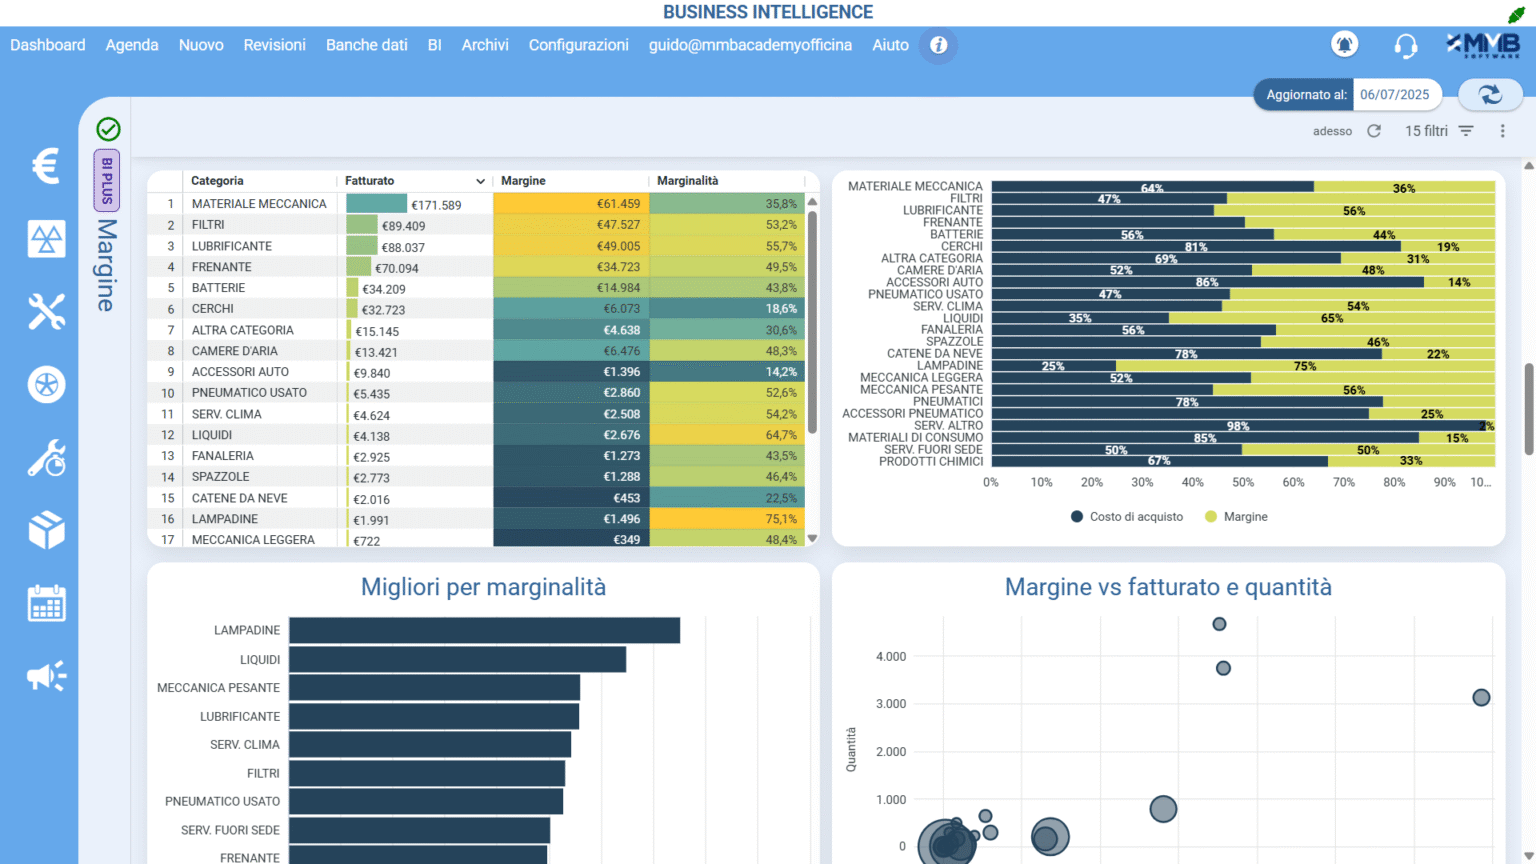Click the table's scroll-down arrow
The image size is (1536, 864).
[x=812, y=538]
